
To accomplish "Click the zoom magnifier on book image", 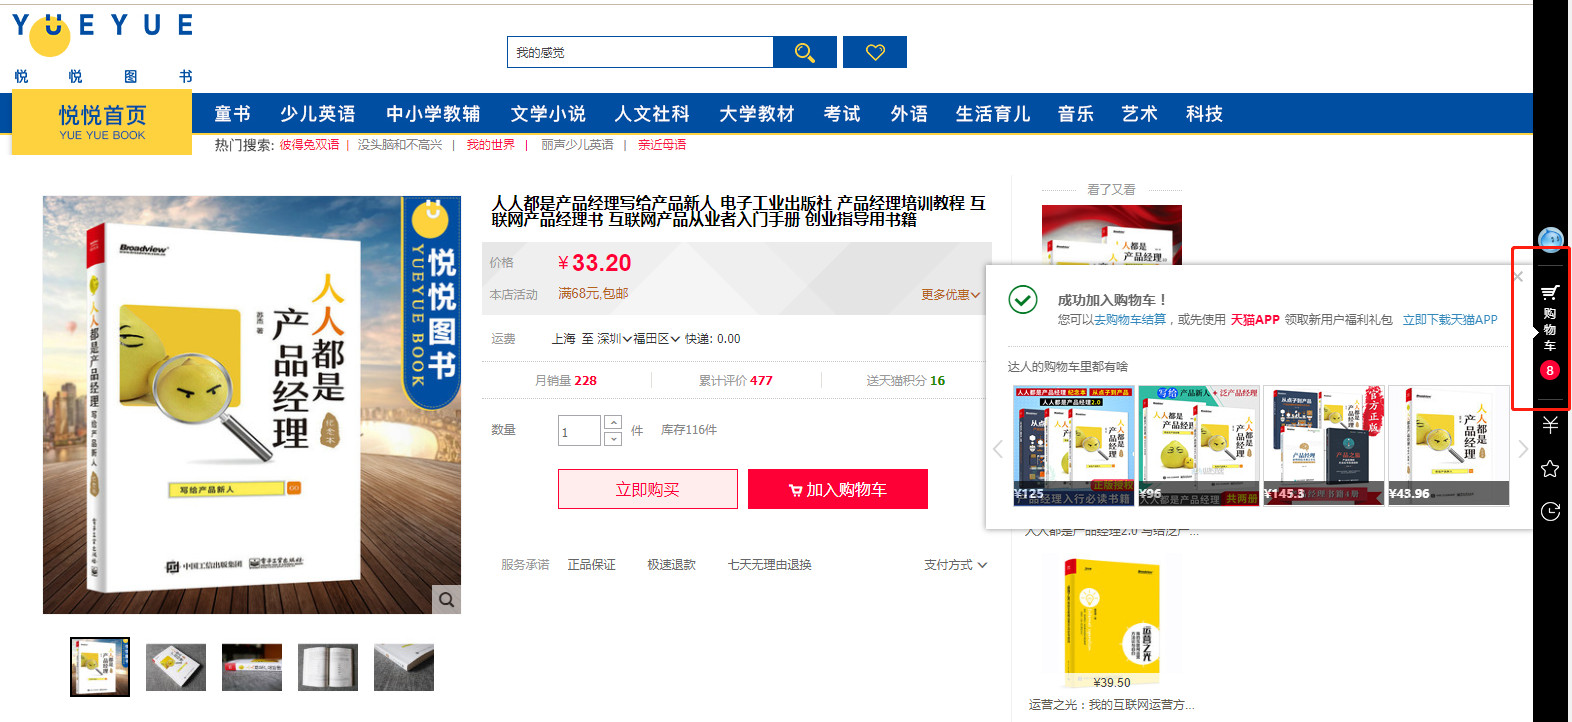I will (x=447, y=599).
